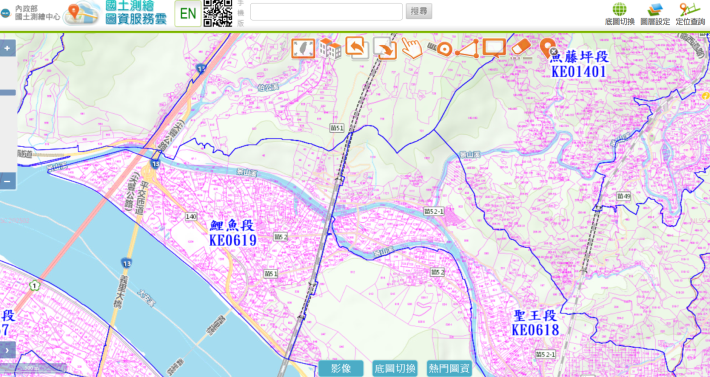710x377 pixels.
Task: Open the 3D buildings view
Action: click(x=330, y=48)
